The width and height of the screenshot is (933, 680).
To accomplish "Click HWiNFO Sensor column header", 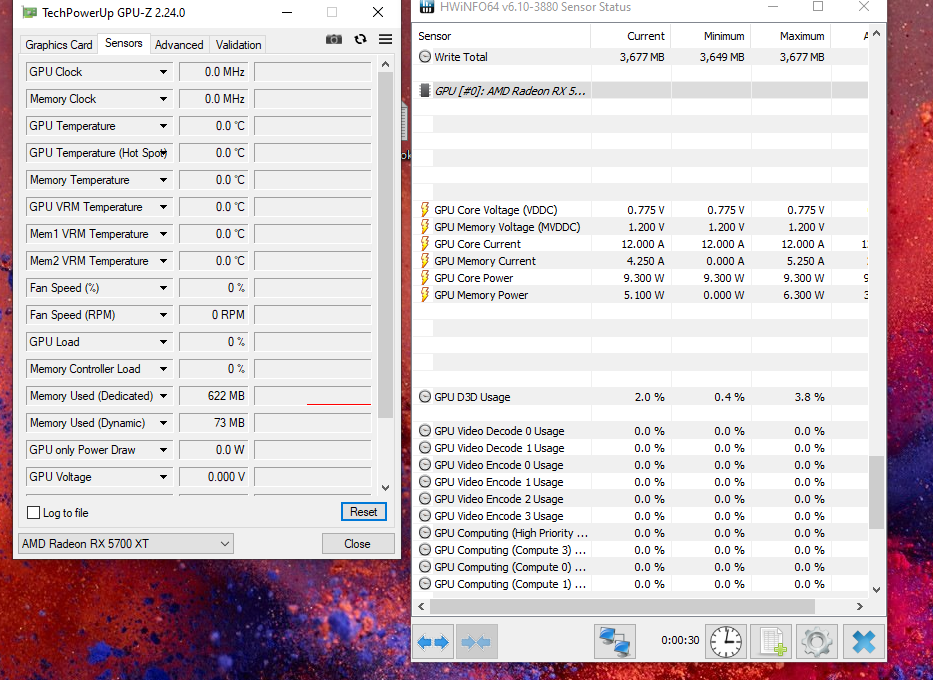I will point(502,36).
